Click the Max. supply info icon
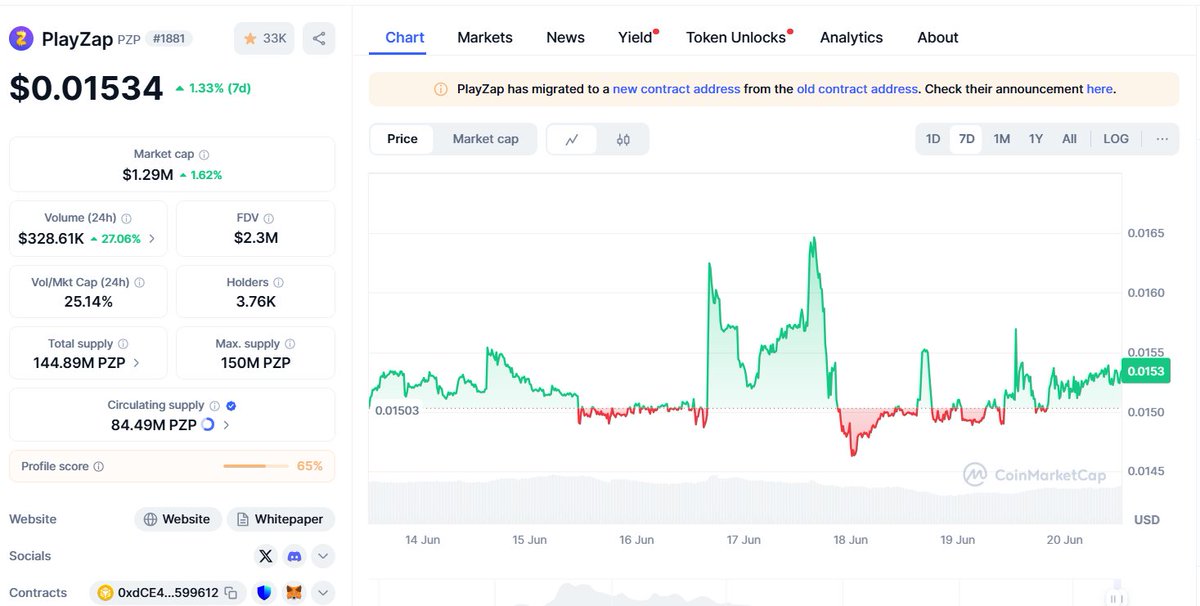Screen dimensions: 1200x606 [289, 344]
